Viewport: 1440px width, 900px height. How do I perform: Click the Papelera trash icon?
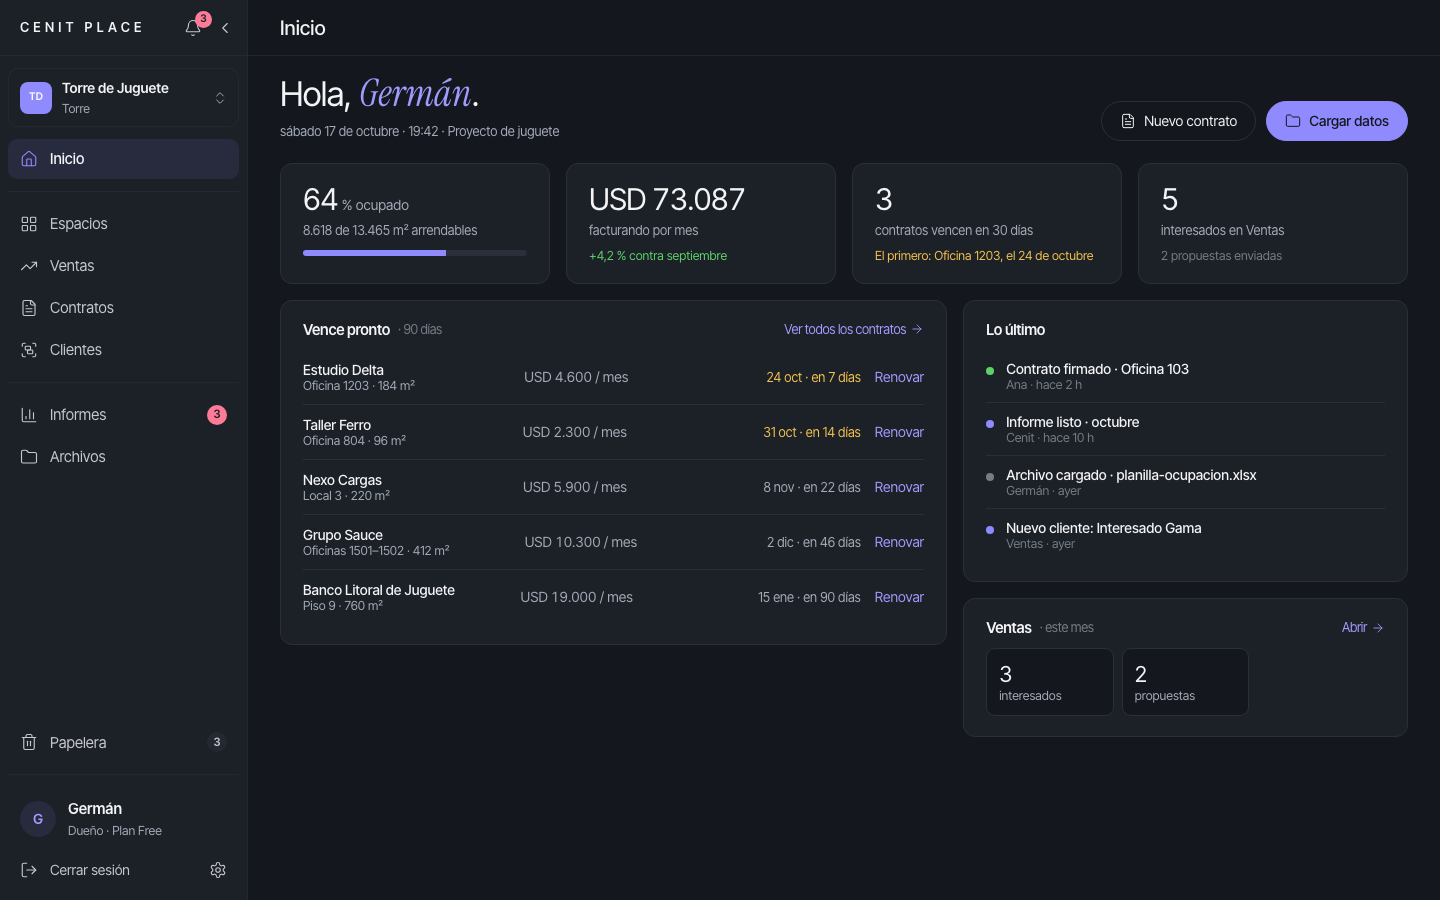[x=29, y=743]
